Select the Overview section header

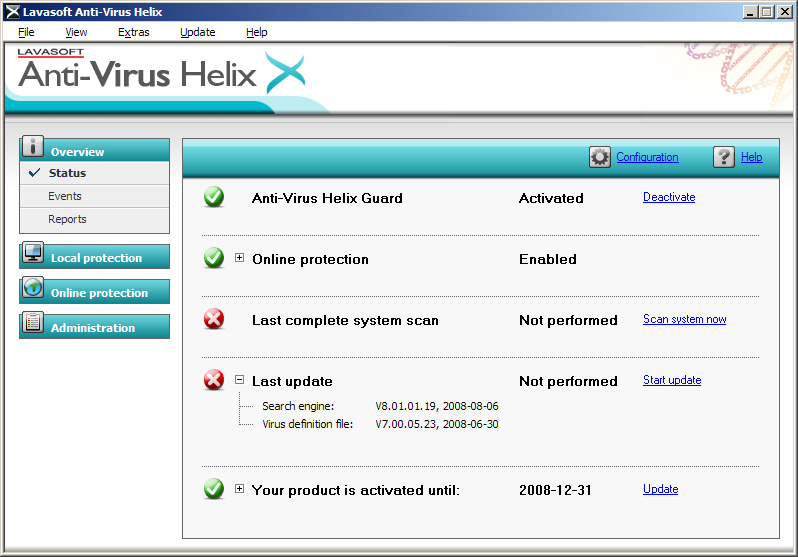coord(95,150)
